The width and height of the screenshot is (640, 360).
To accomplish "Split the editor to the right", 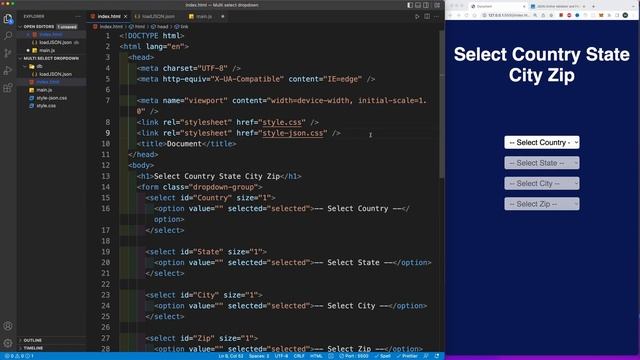I will [x=427, y=16].
